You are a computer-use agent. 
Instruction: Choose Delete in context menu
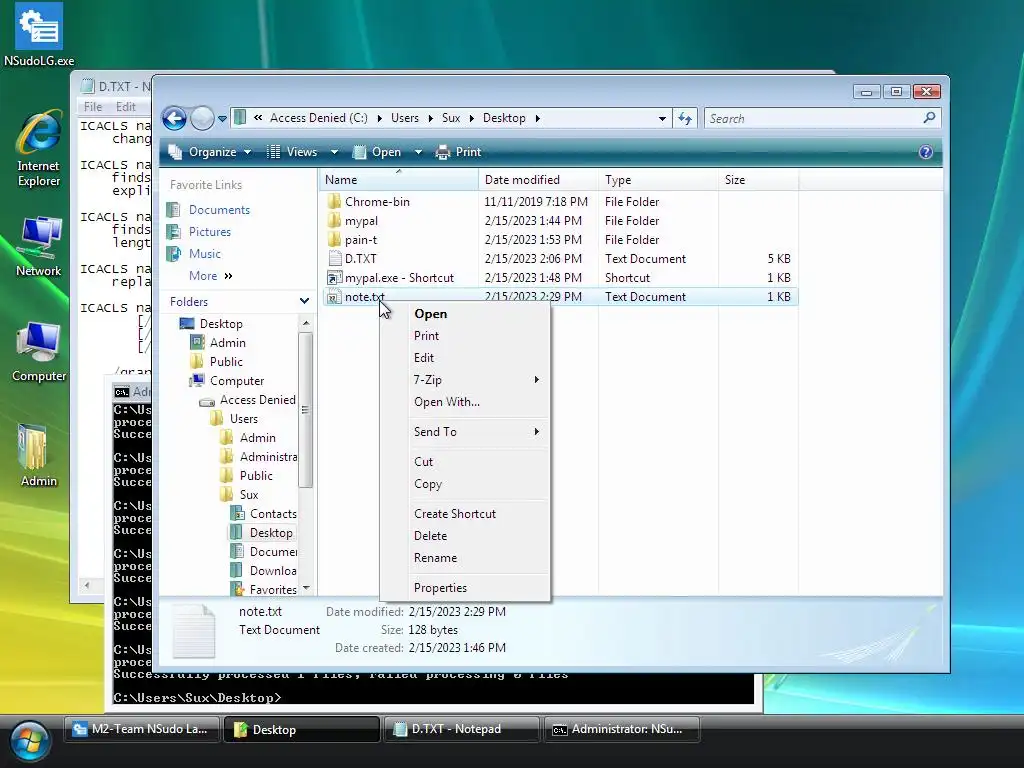click(x=464, y=536)
